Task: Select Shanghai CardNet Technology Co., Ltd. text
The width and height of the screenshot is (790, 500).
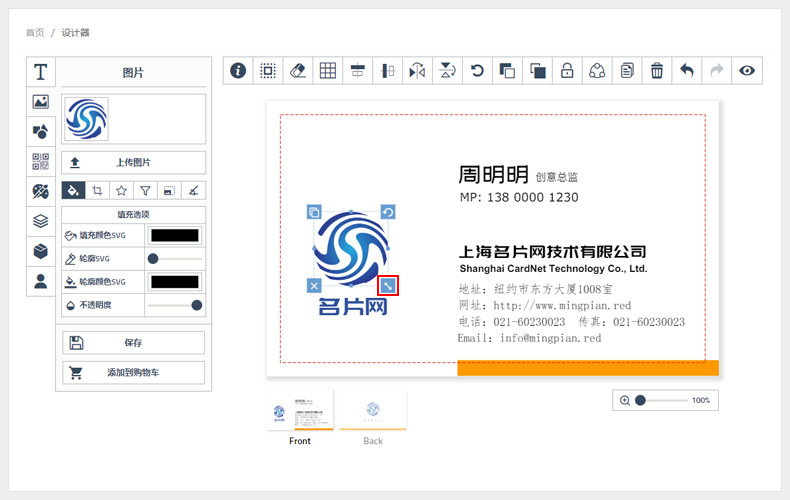Action: [553, 269]
